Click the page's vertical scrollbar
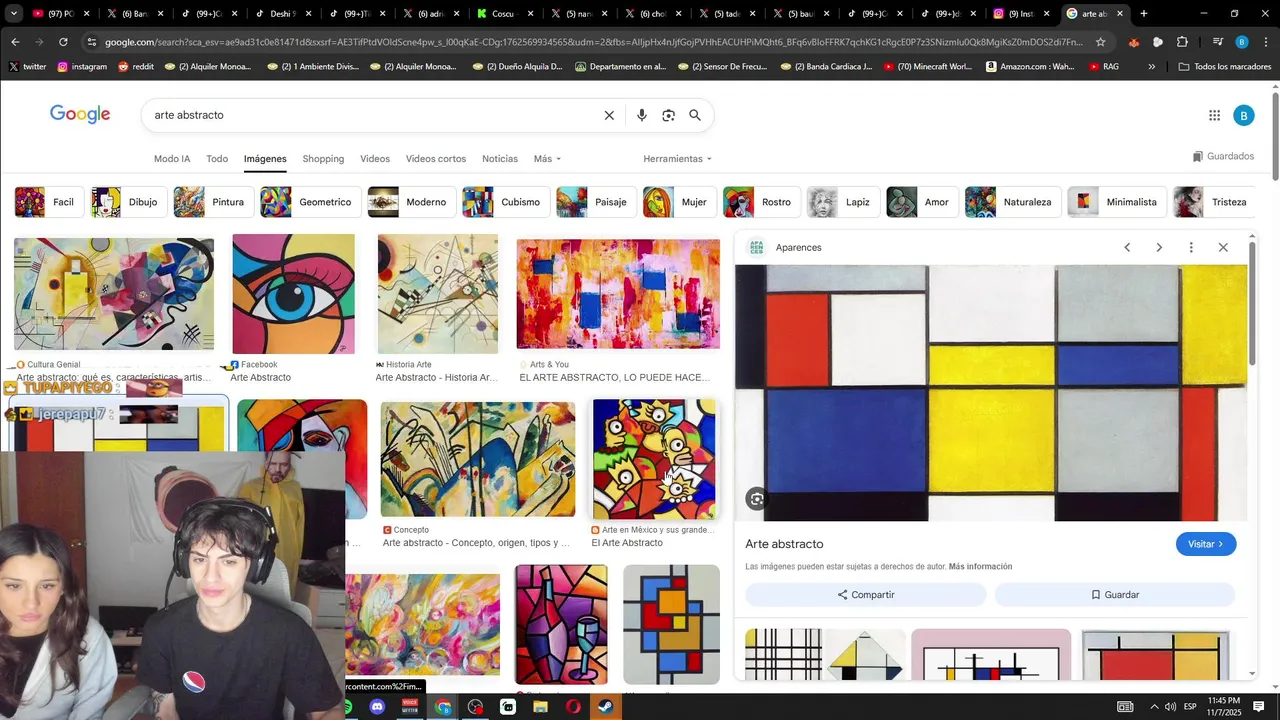1280x720 pixels. [x=1275, y=135]
